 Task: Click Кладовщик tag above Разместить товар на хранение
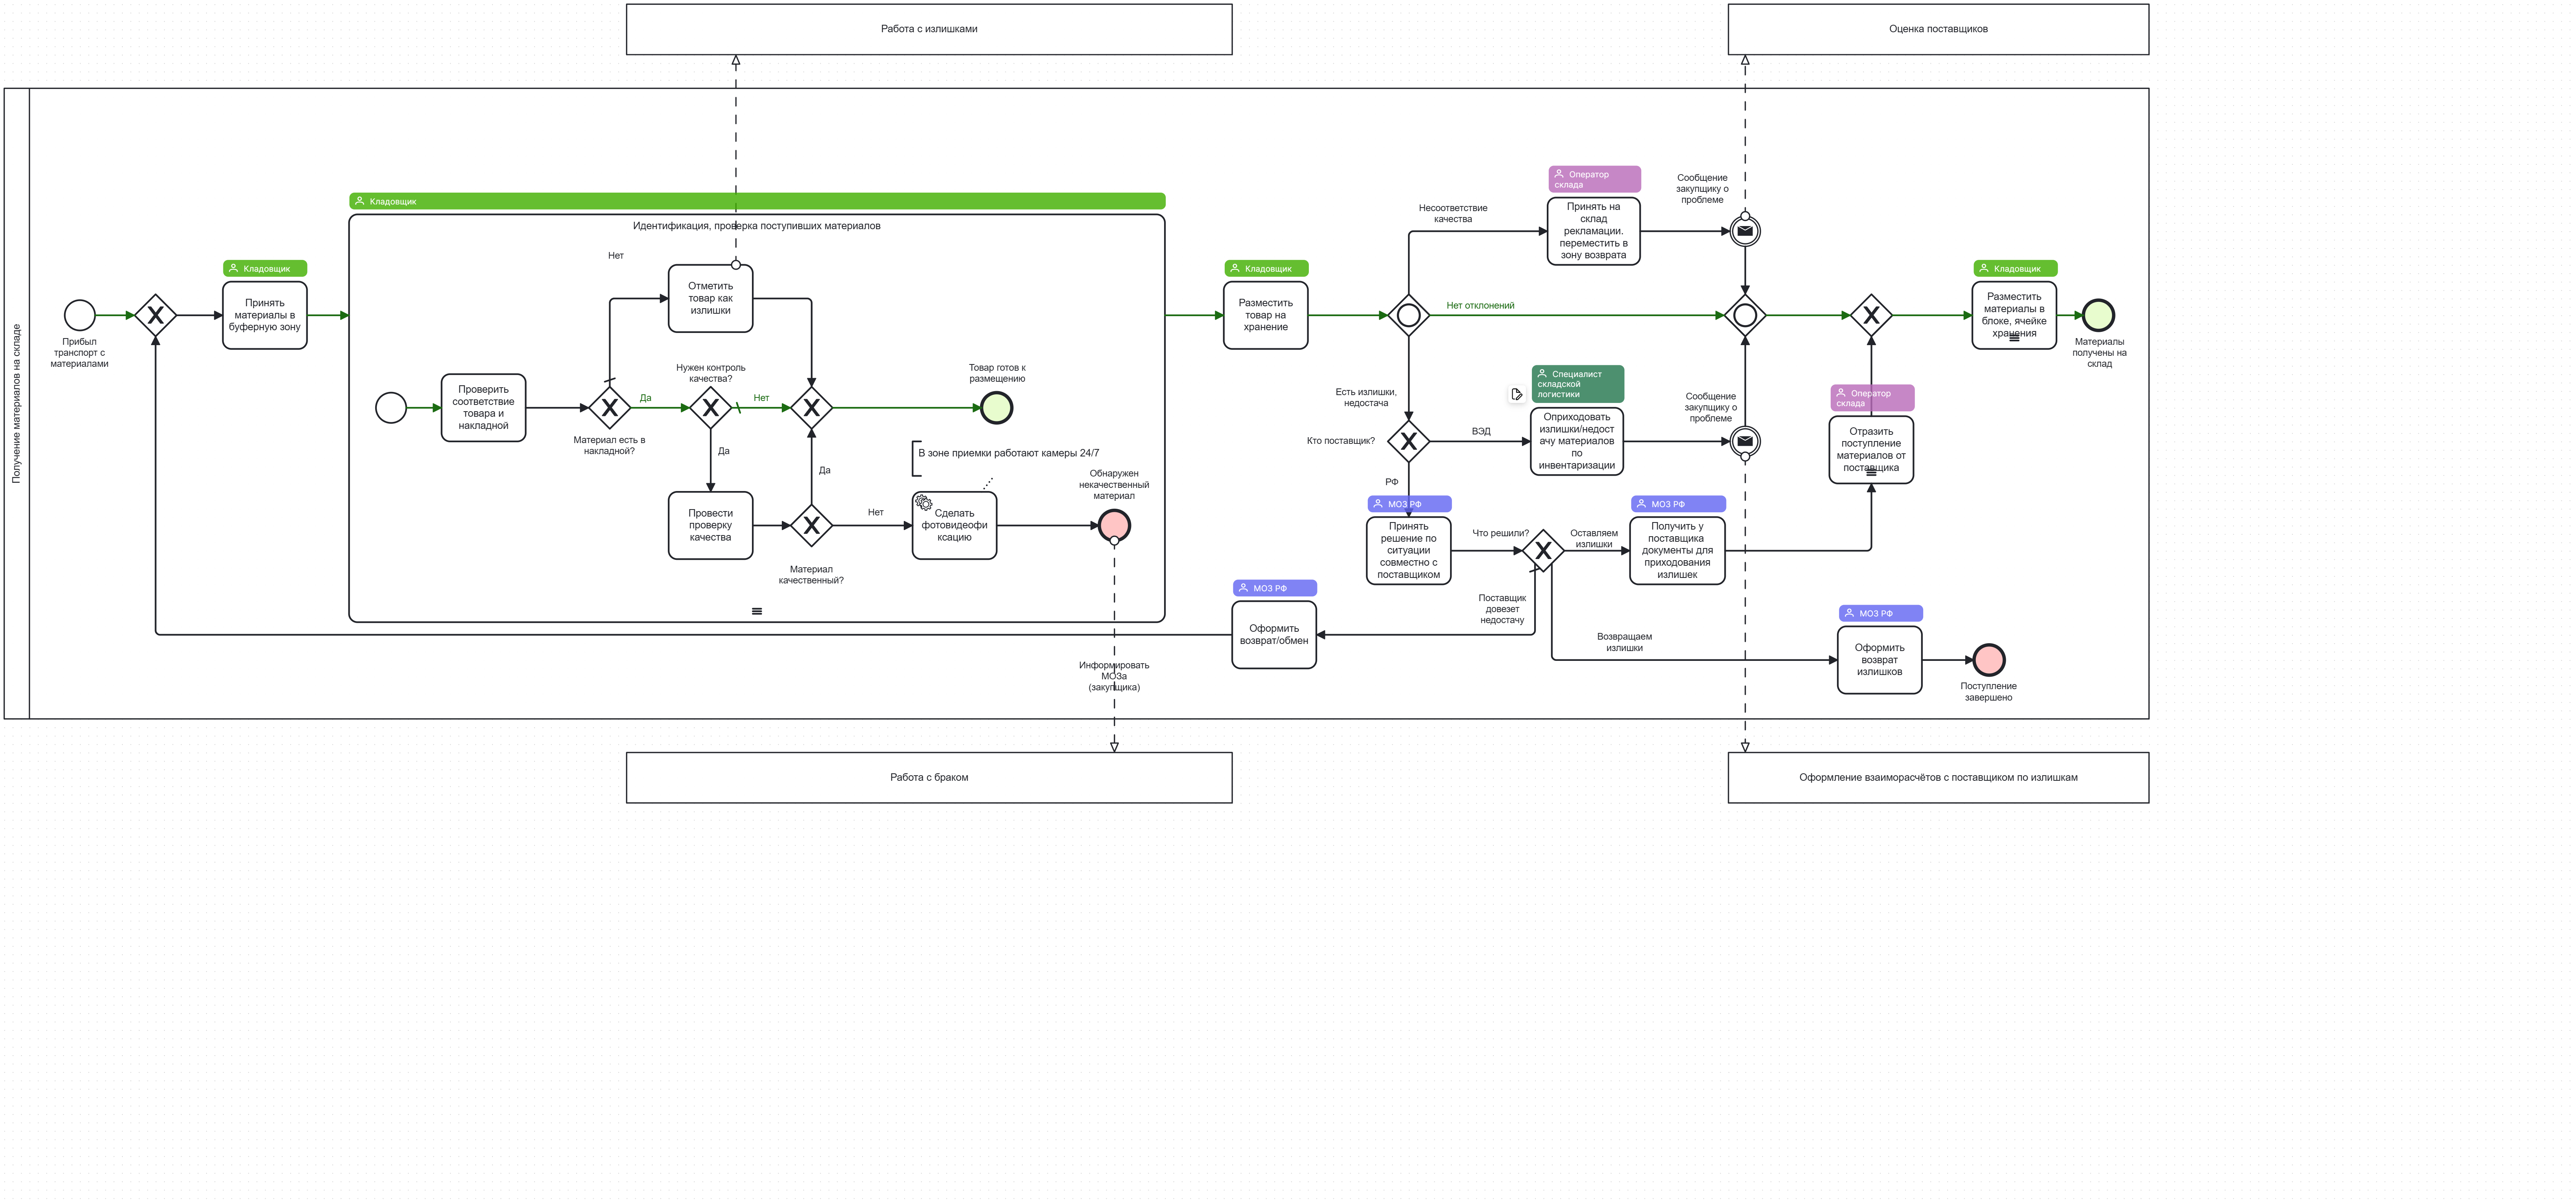[1266, 268]
